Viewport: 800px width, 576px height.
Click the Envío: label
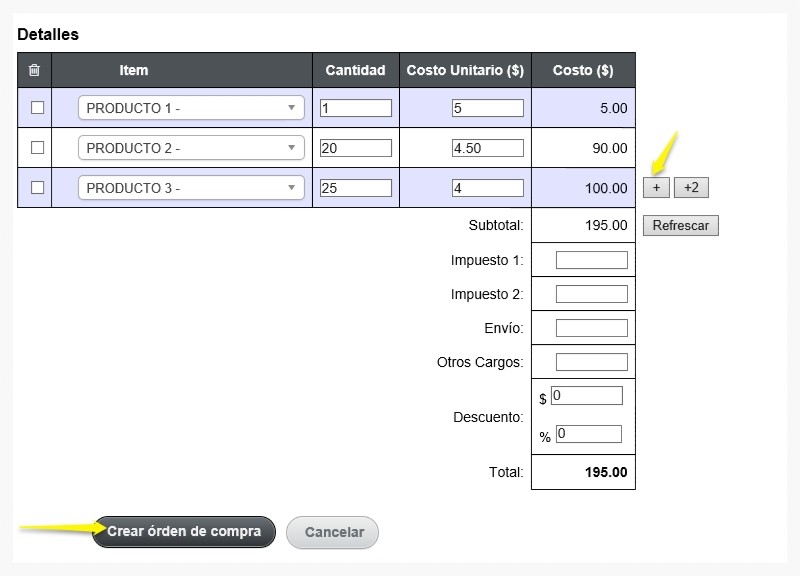(x=504, y=328)
